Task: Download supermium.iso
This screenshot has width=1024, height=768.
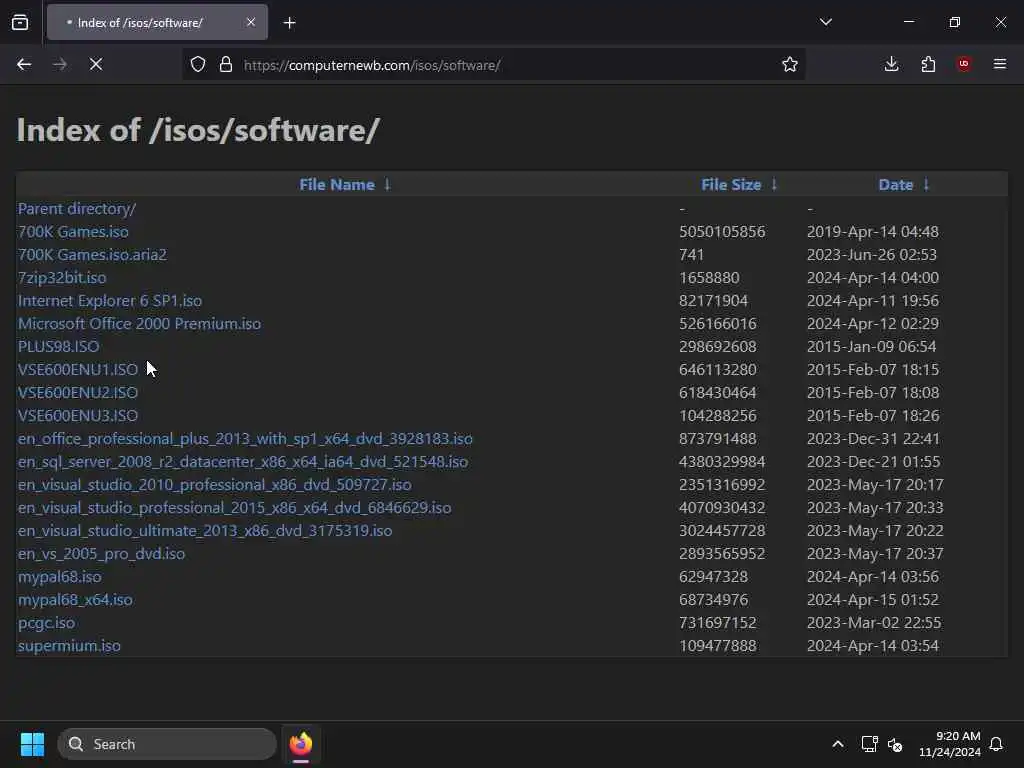Action: (69, 645)
